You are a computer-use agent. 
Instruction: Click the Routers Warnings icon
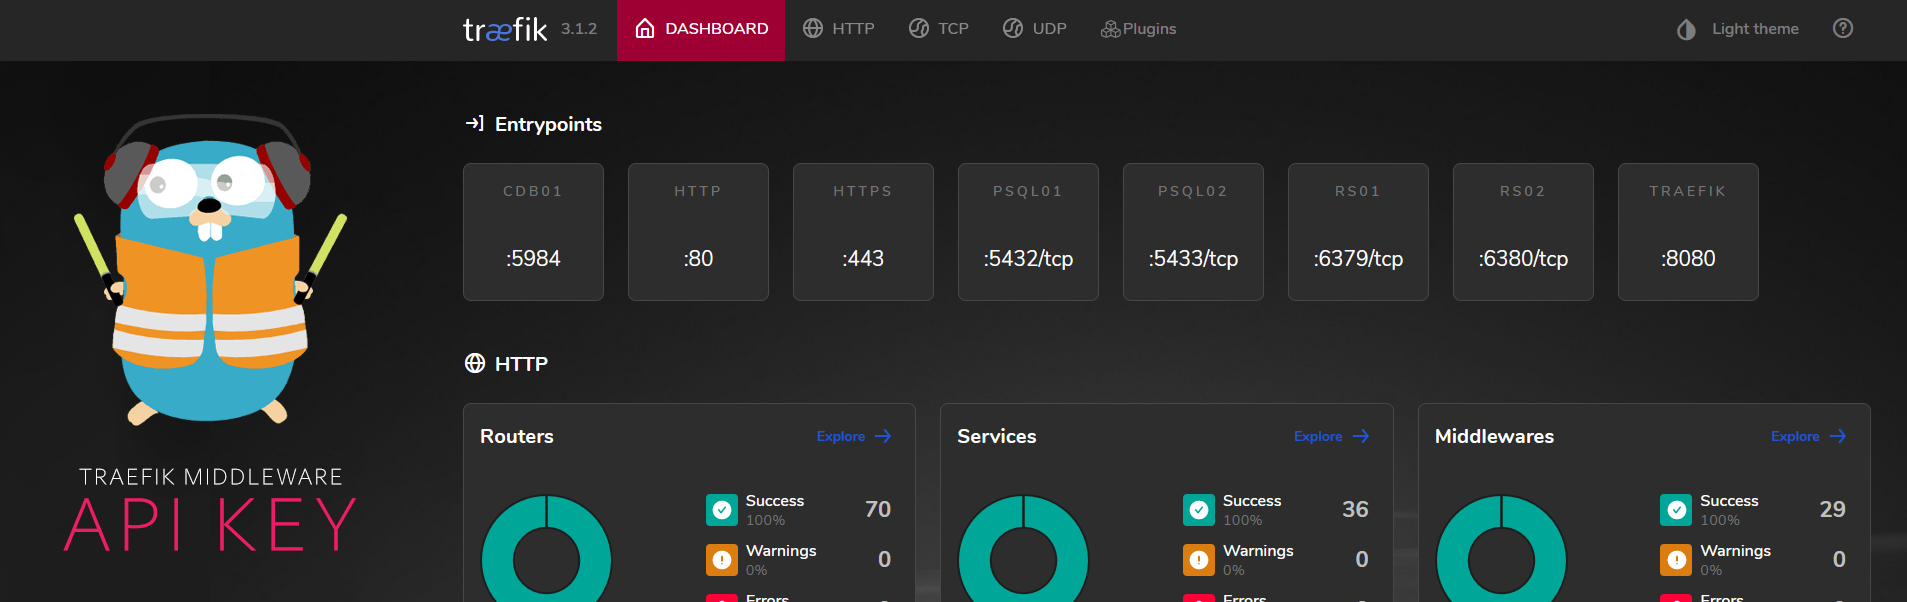[x=722, y=560]
